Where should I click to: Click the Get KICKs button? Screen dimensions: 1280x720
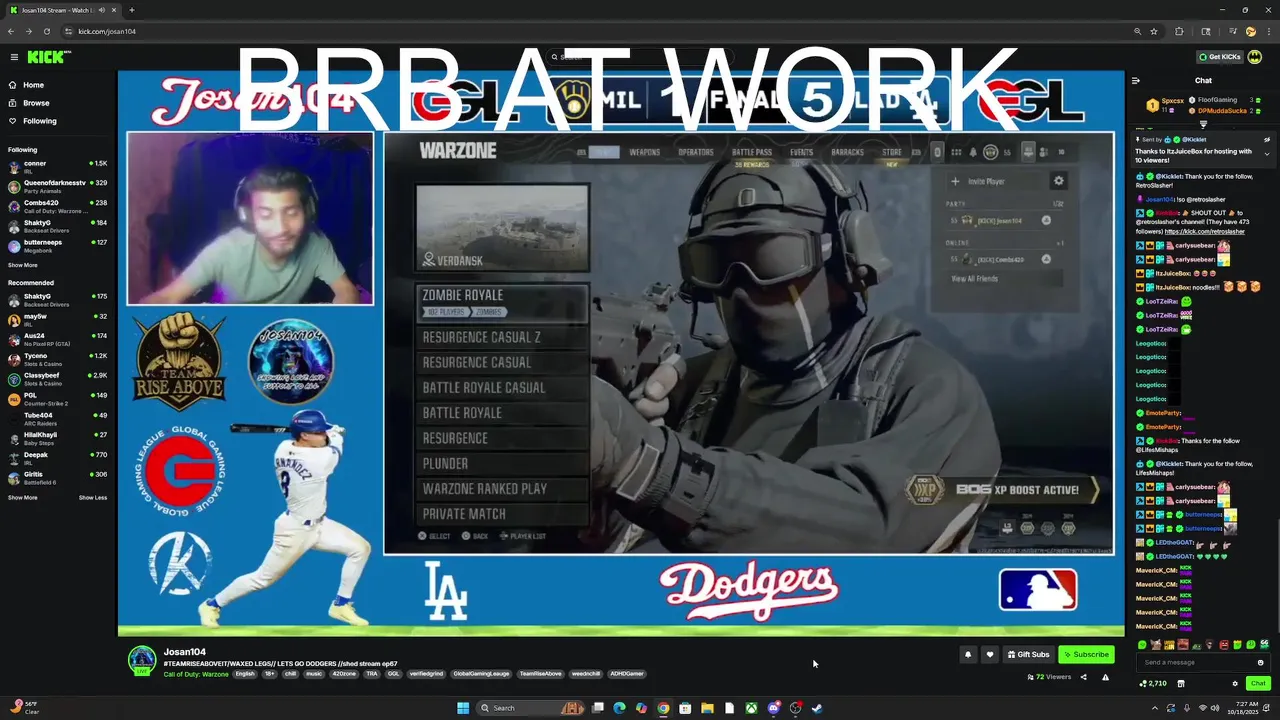point(1220,57)
